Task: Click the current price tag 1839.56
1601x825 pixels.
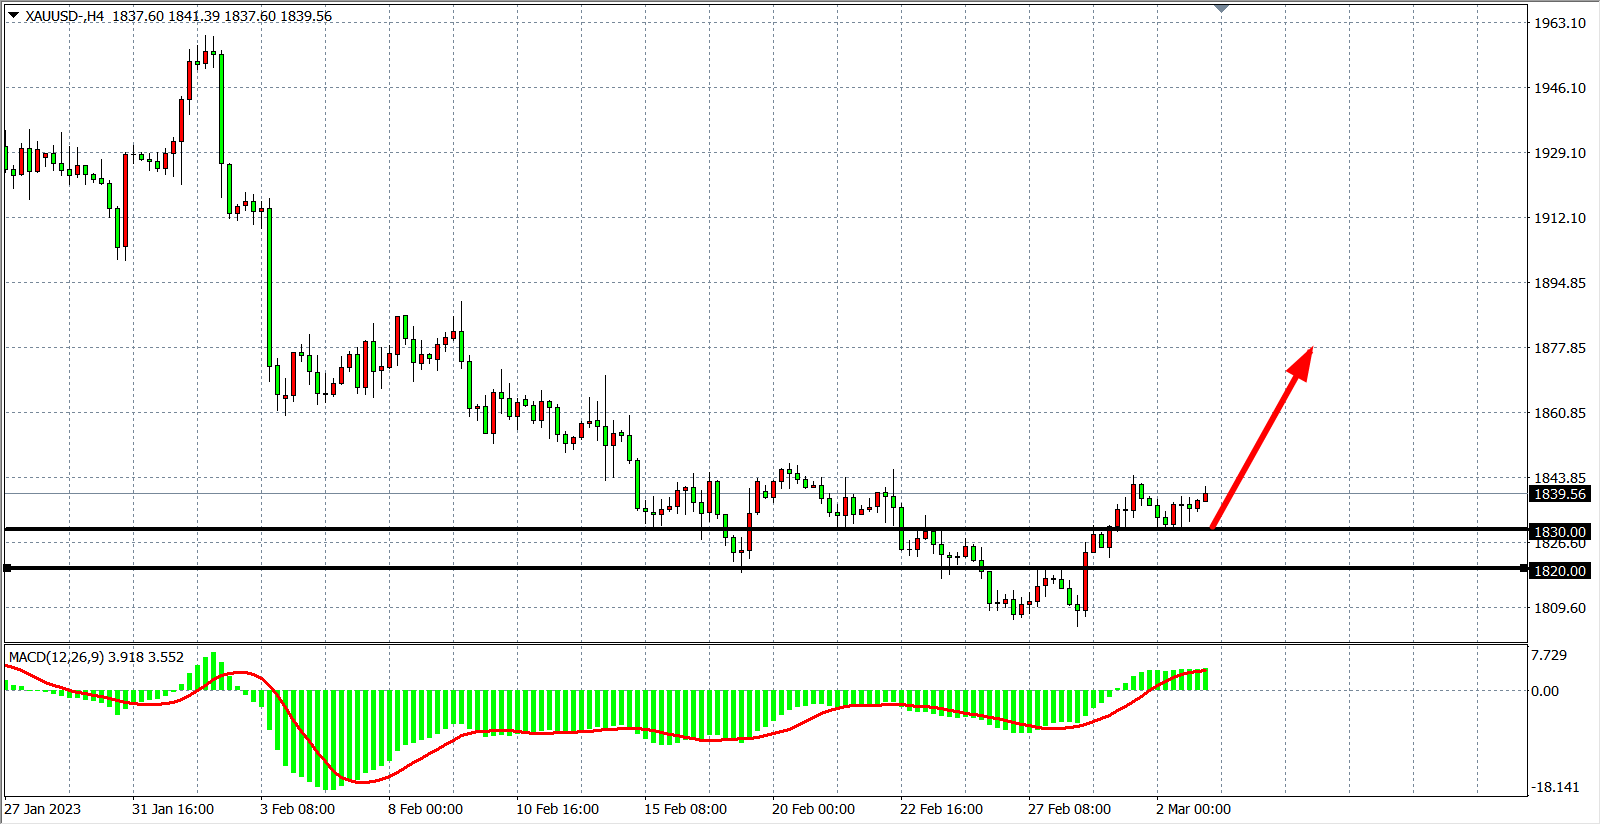Action: [x=1560, y=494]
